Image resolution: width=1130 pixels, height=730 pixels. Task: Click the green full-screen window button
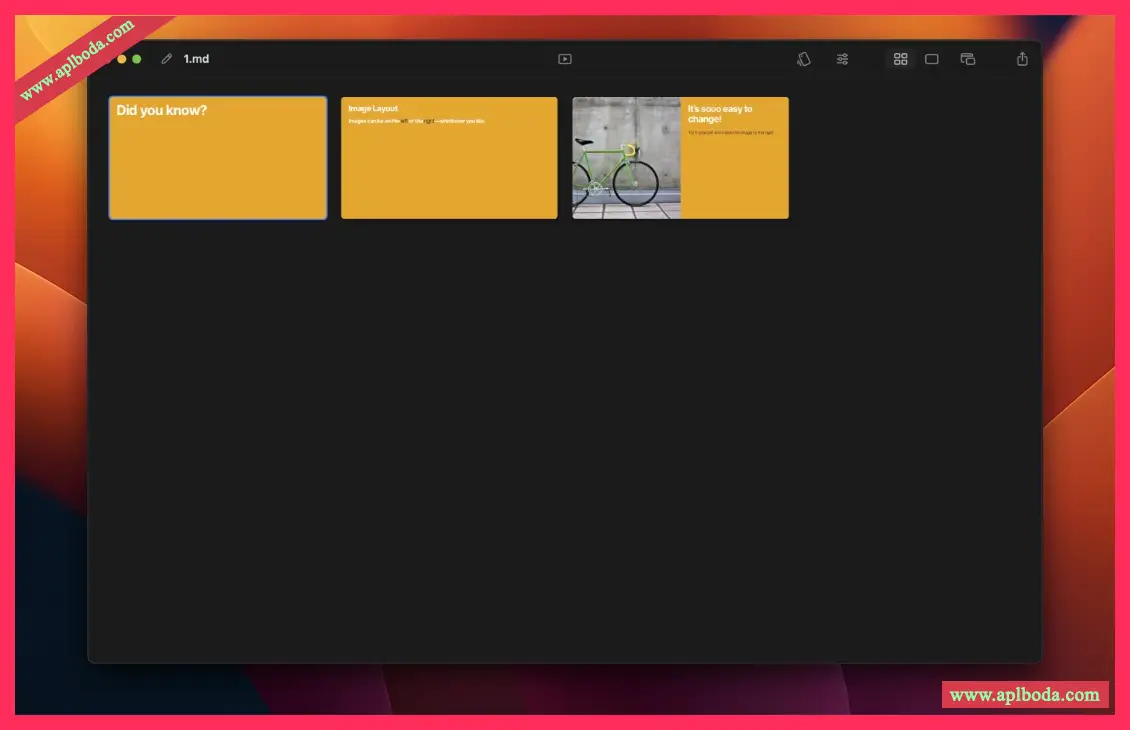137,59
